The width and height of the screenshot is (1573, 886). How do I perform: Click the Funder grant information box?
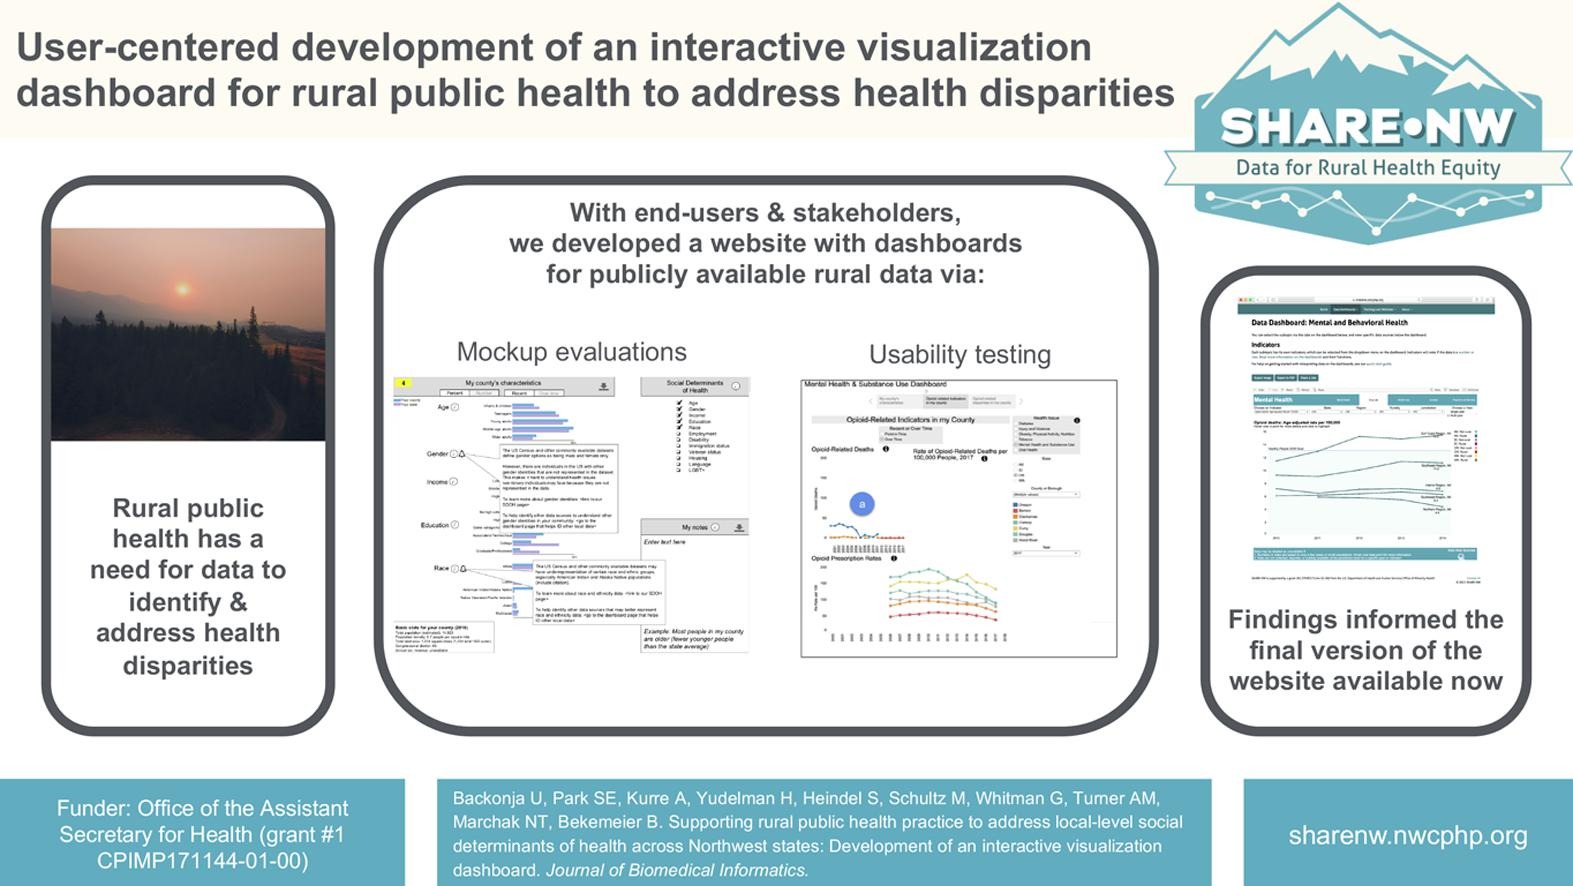[202, 833]
